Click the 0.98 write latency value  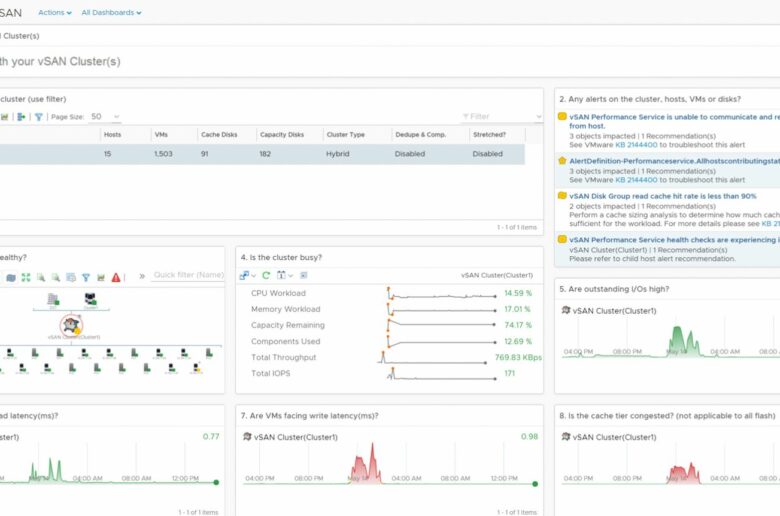529,436
